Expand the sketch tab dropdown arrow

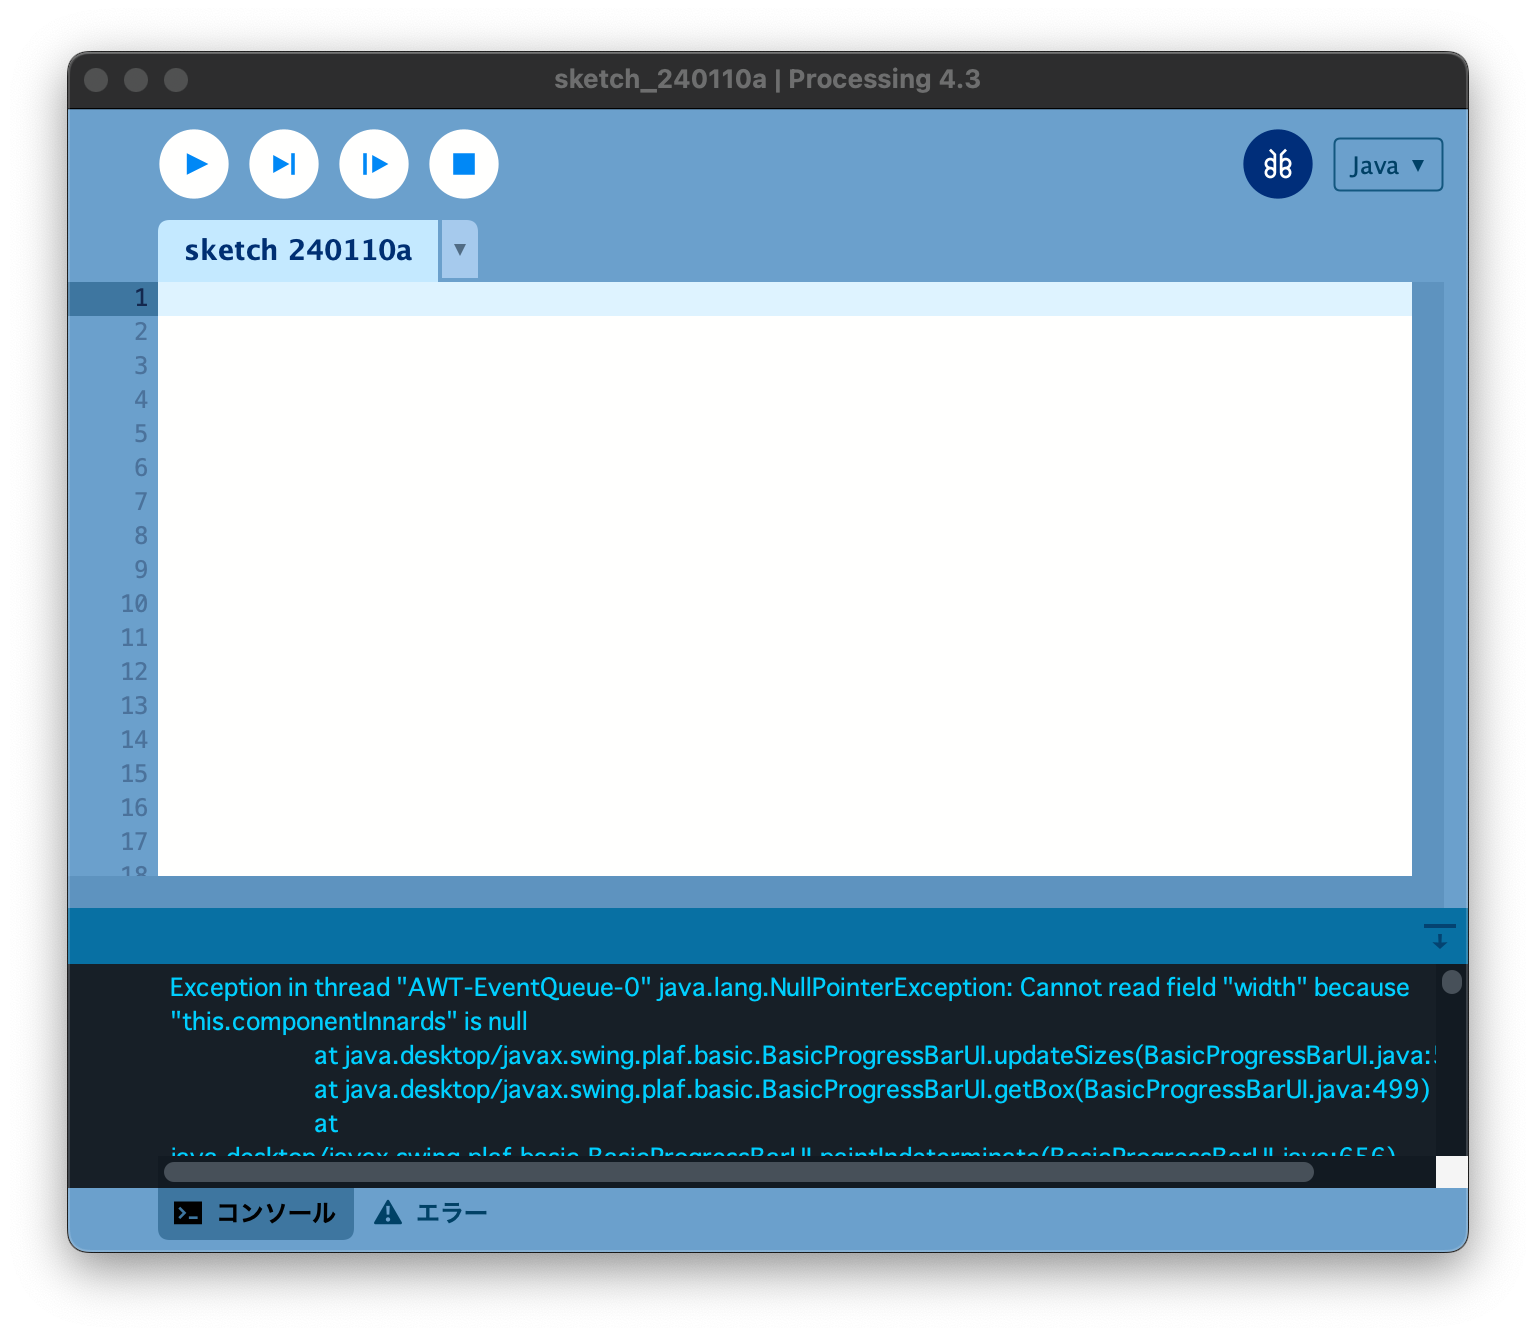coord(459,249)
